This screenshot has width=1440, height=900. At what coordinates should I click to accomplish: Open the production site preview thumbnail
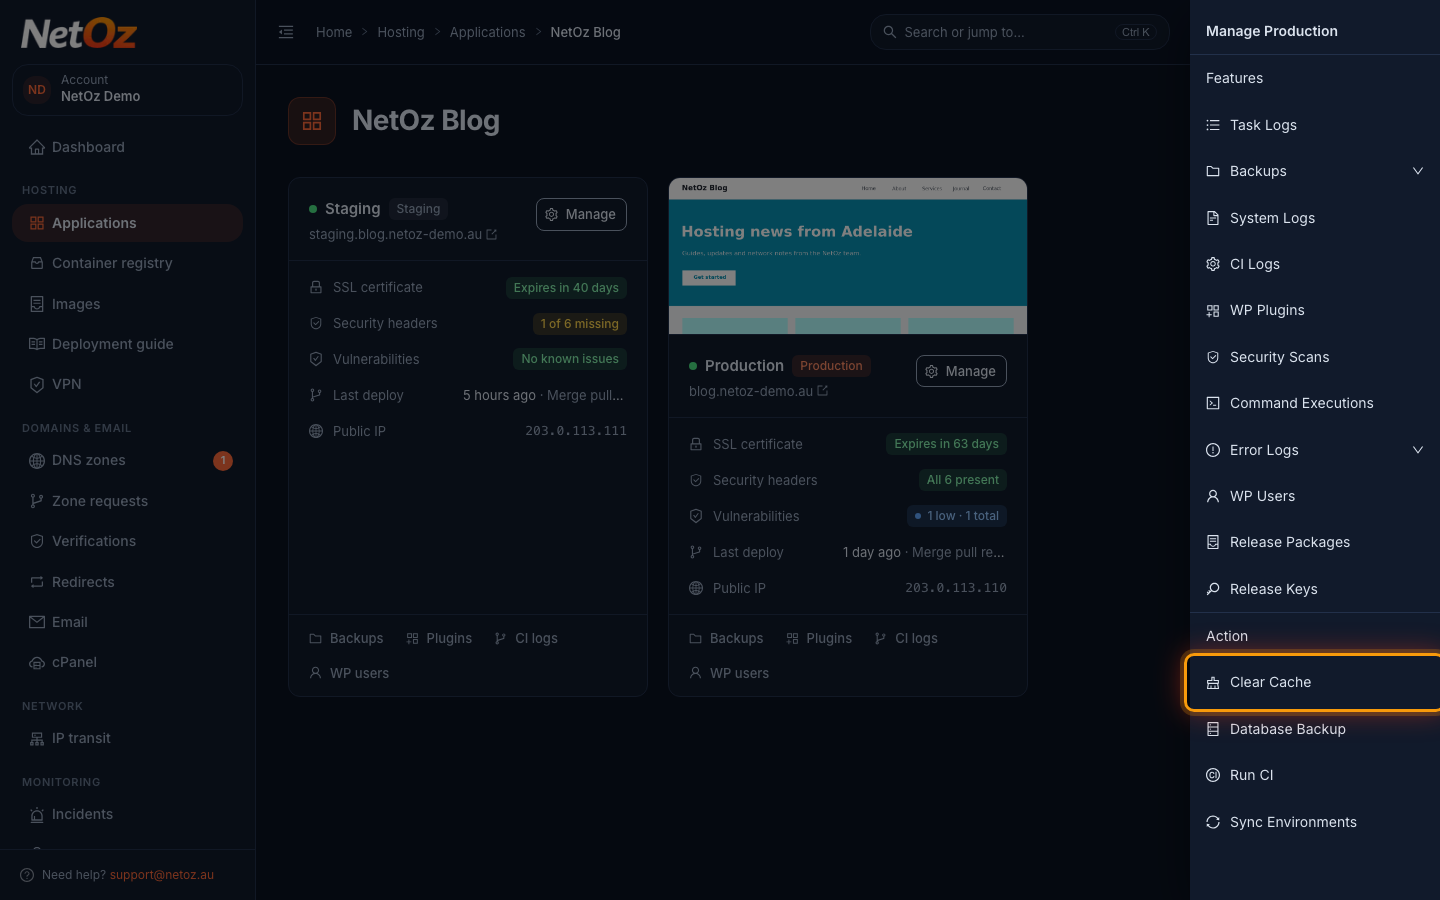tap(848, 256)
